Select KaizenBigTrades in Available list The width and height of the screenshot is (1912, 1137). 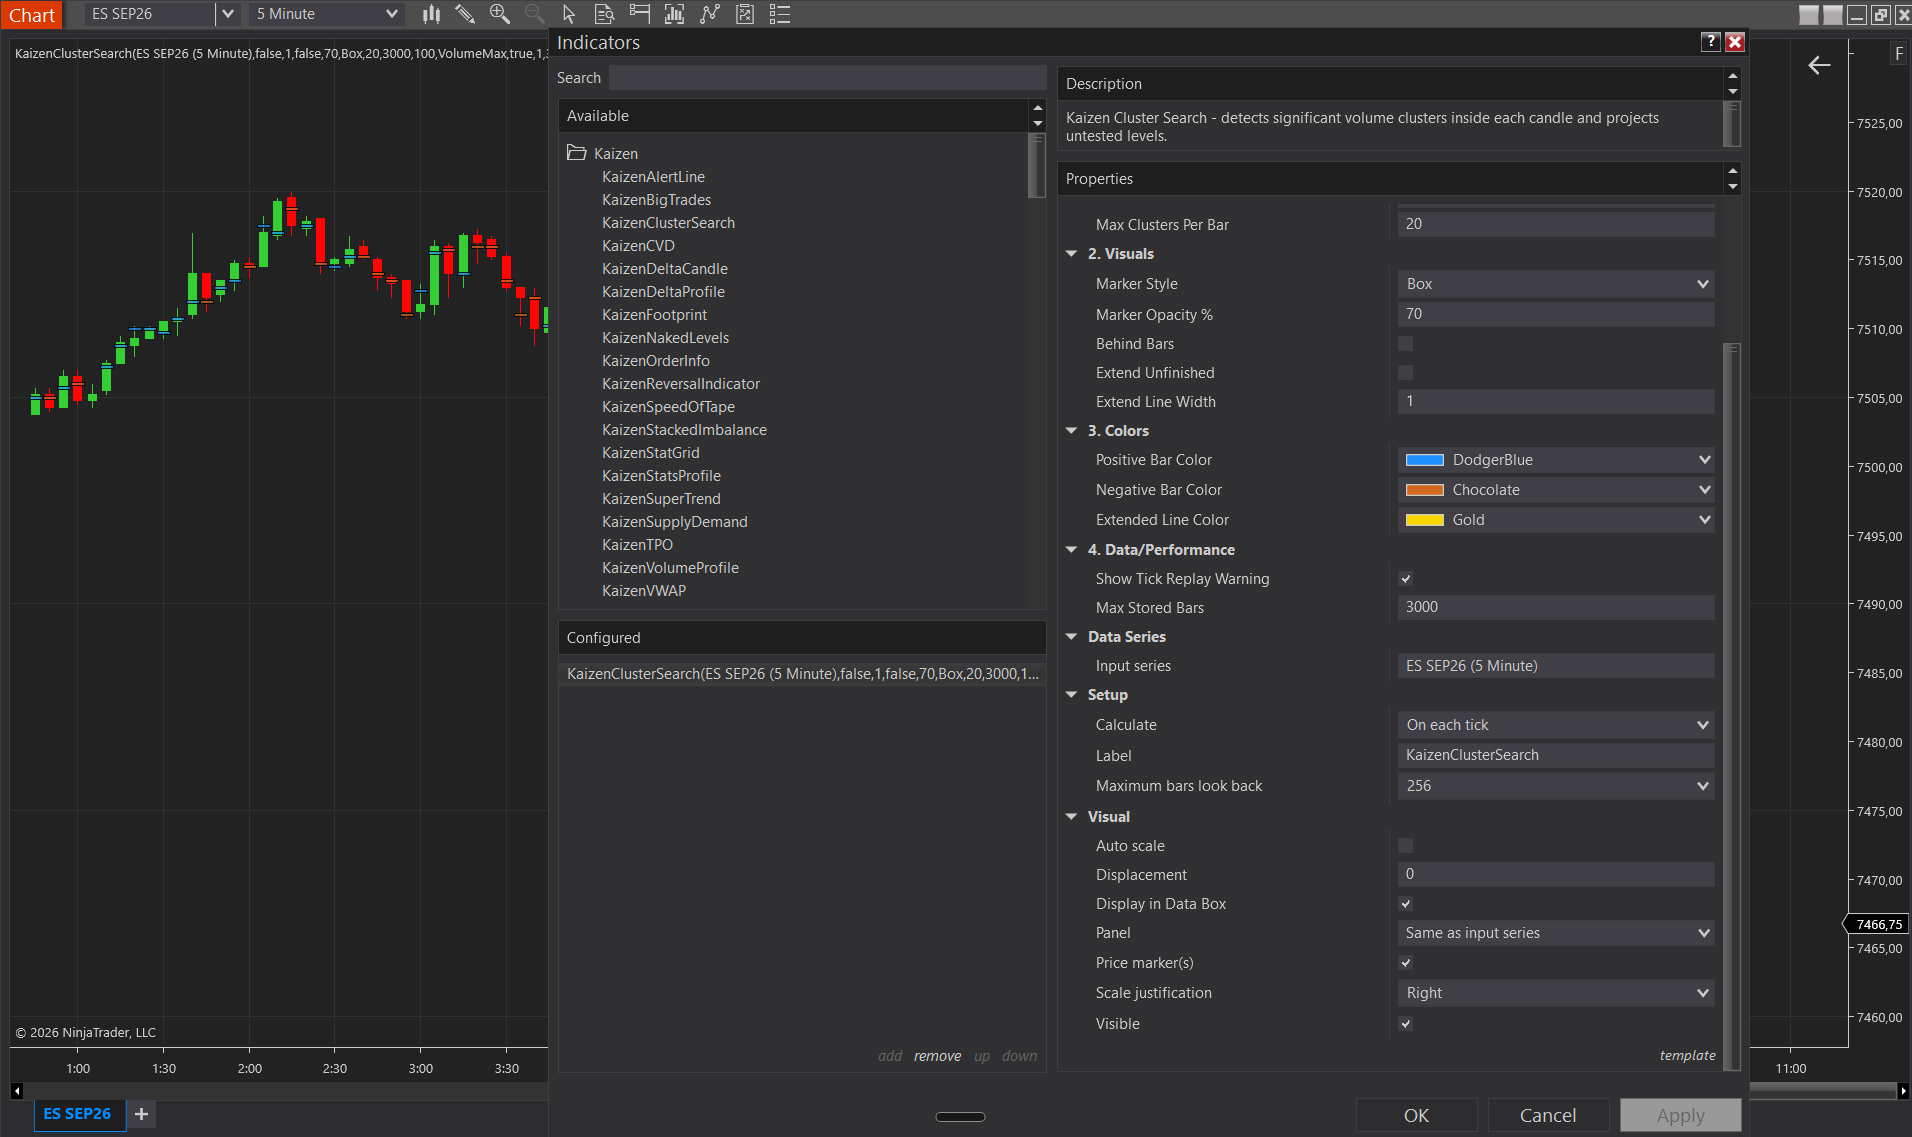point(656,200)
